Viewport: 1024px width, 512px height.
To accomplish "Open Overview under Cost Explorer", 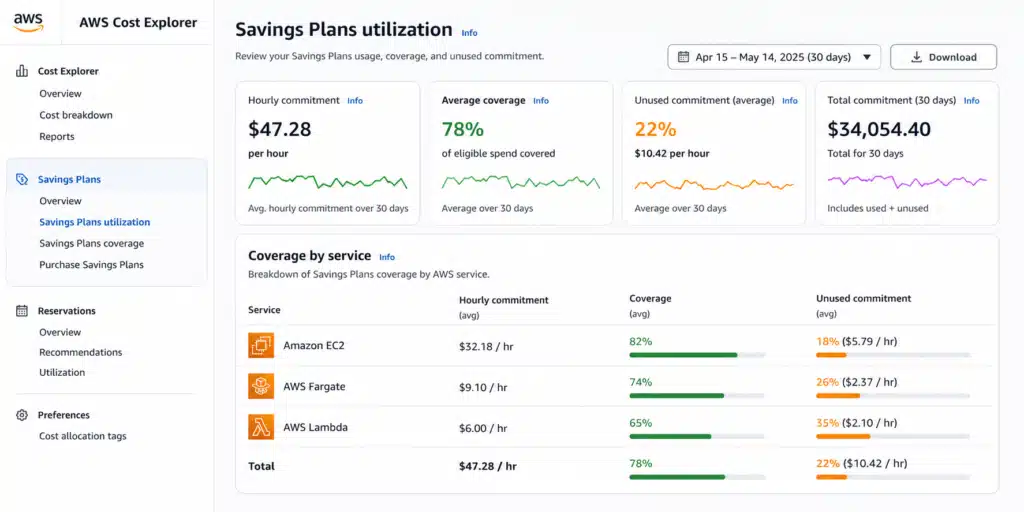I will (x=60, y=93).
